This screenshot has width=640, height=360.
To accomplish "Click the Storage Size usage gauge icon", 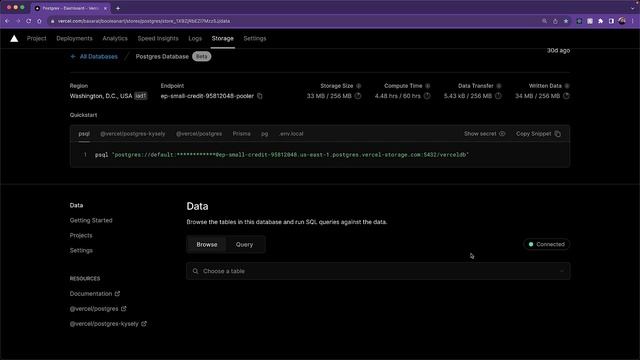I will [x=358, y=96].
